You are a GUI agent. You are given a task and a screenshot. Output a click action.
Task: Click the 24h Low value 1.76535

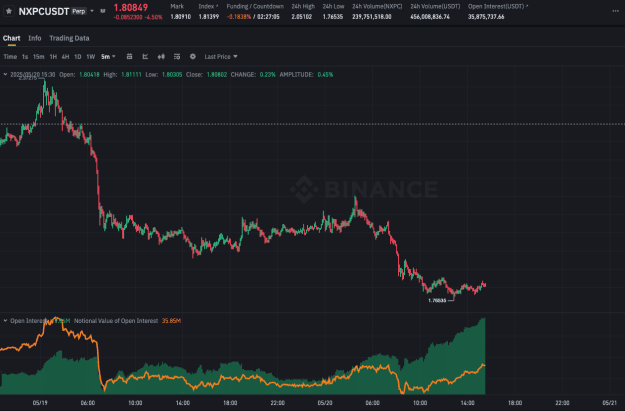click(333, 17)
